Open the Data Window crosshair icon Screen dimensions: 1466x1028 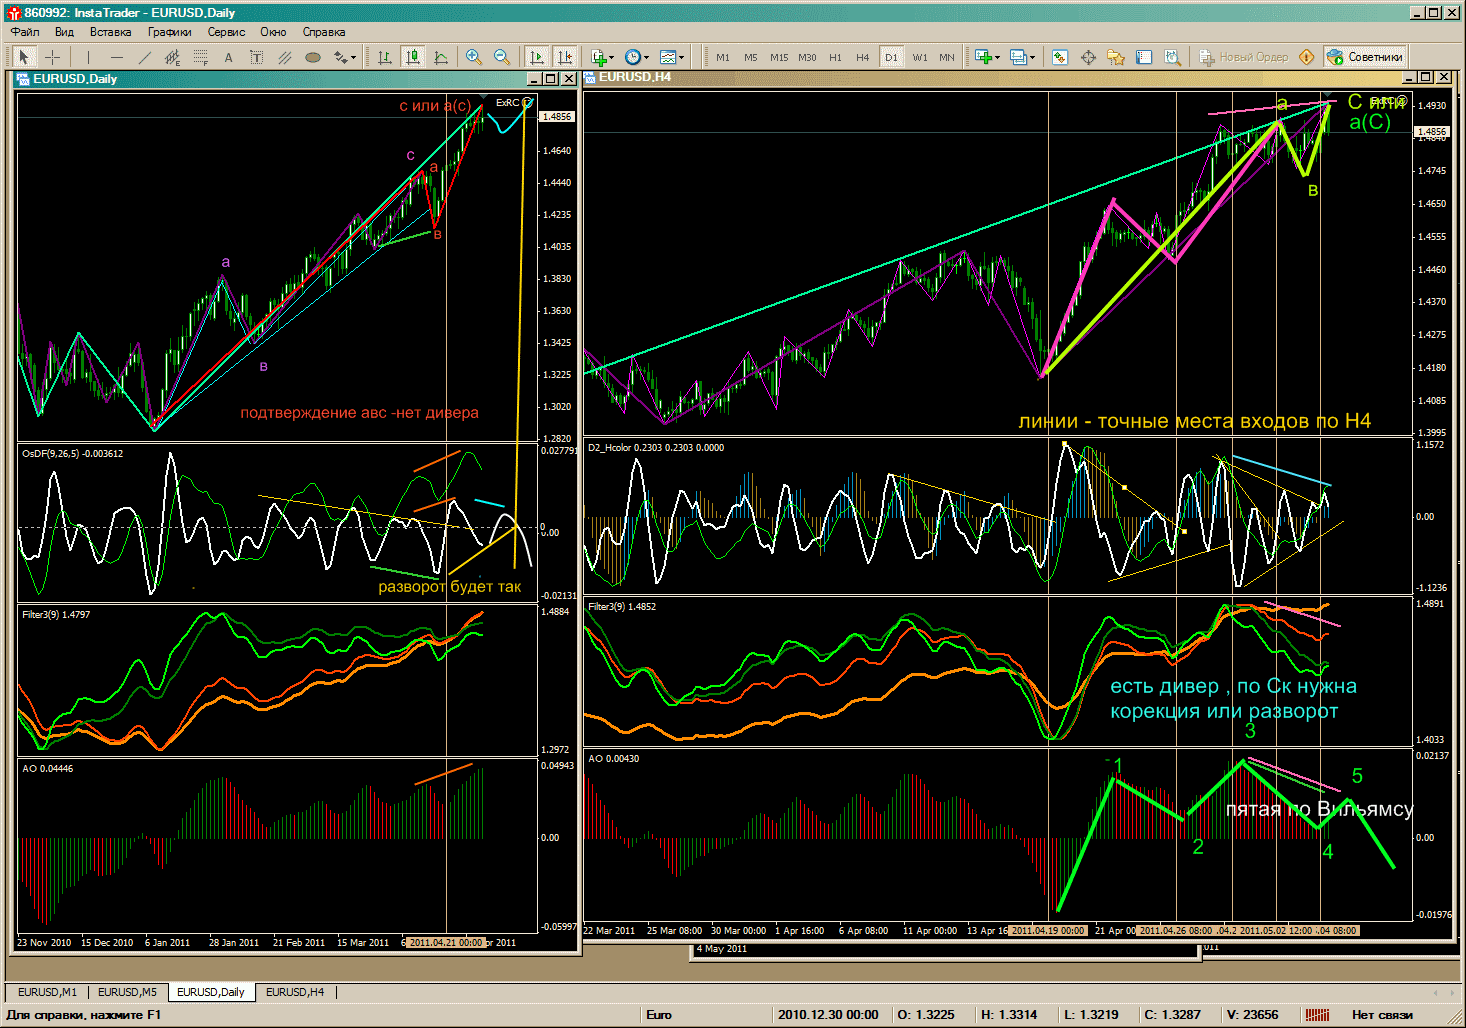(1088, 57)
